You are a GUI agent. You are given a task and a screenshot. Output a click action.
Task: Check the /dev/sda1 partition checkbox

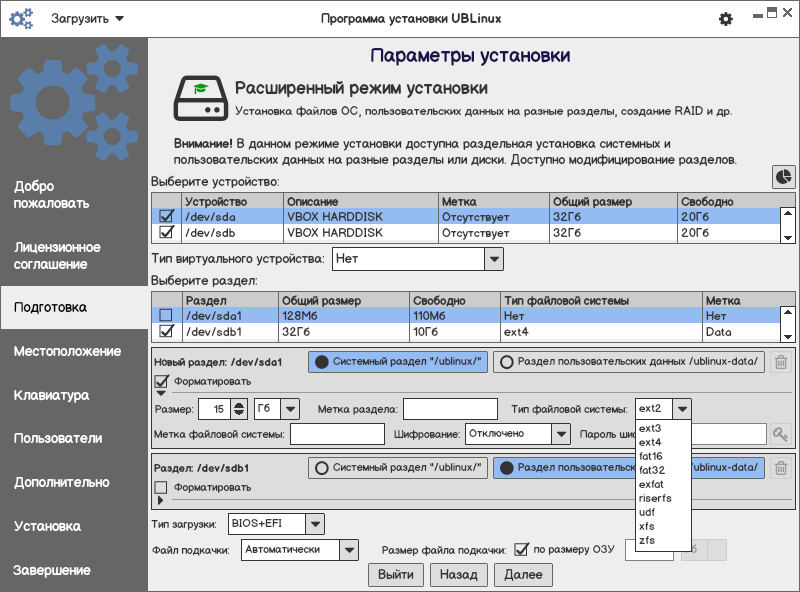tap(167, 316)
